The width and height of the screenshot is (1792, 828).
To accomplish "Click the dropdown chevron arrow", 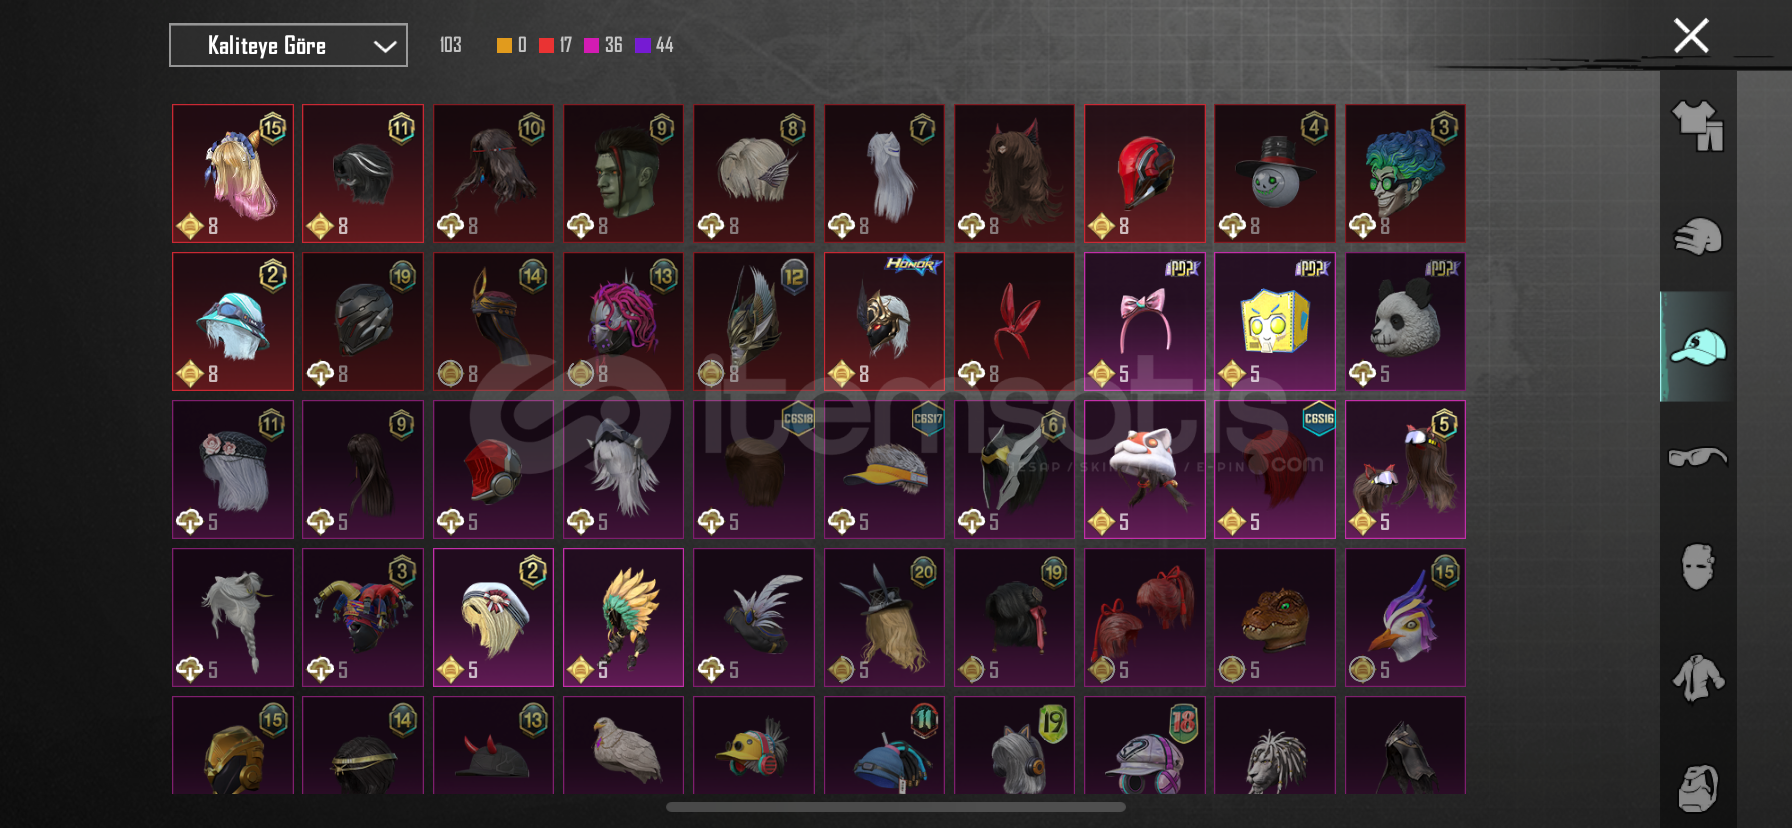I will (385, 46).
